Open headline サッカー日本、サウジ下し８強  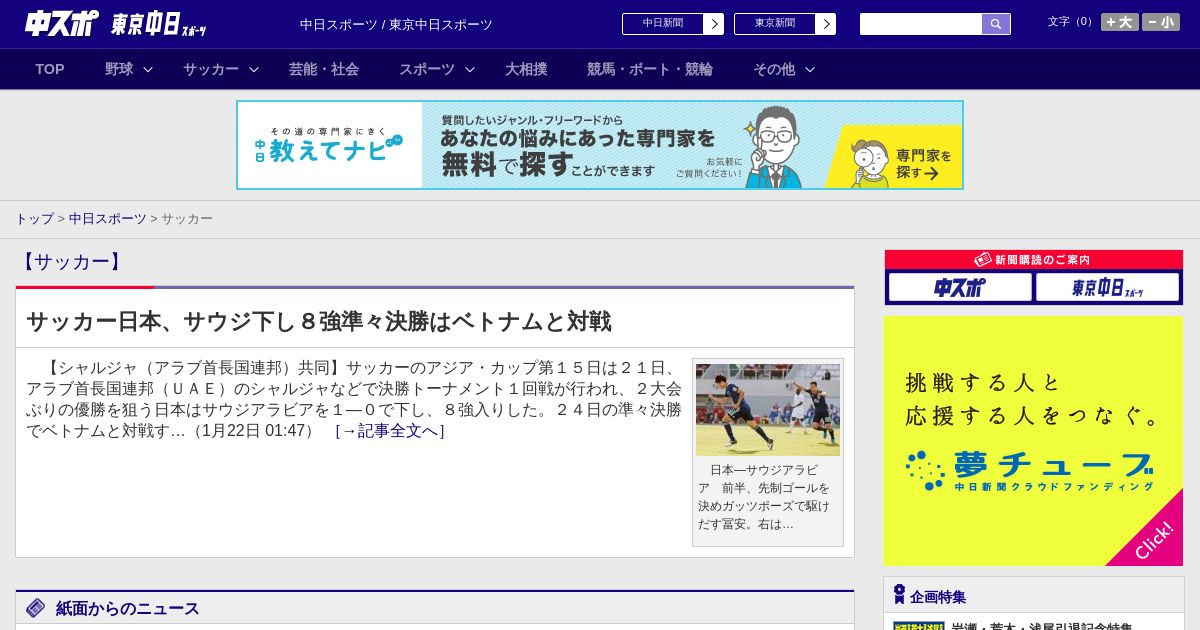click(318, 321)
